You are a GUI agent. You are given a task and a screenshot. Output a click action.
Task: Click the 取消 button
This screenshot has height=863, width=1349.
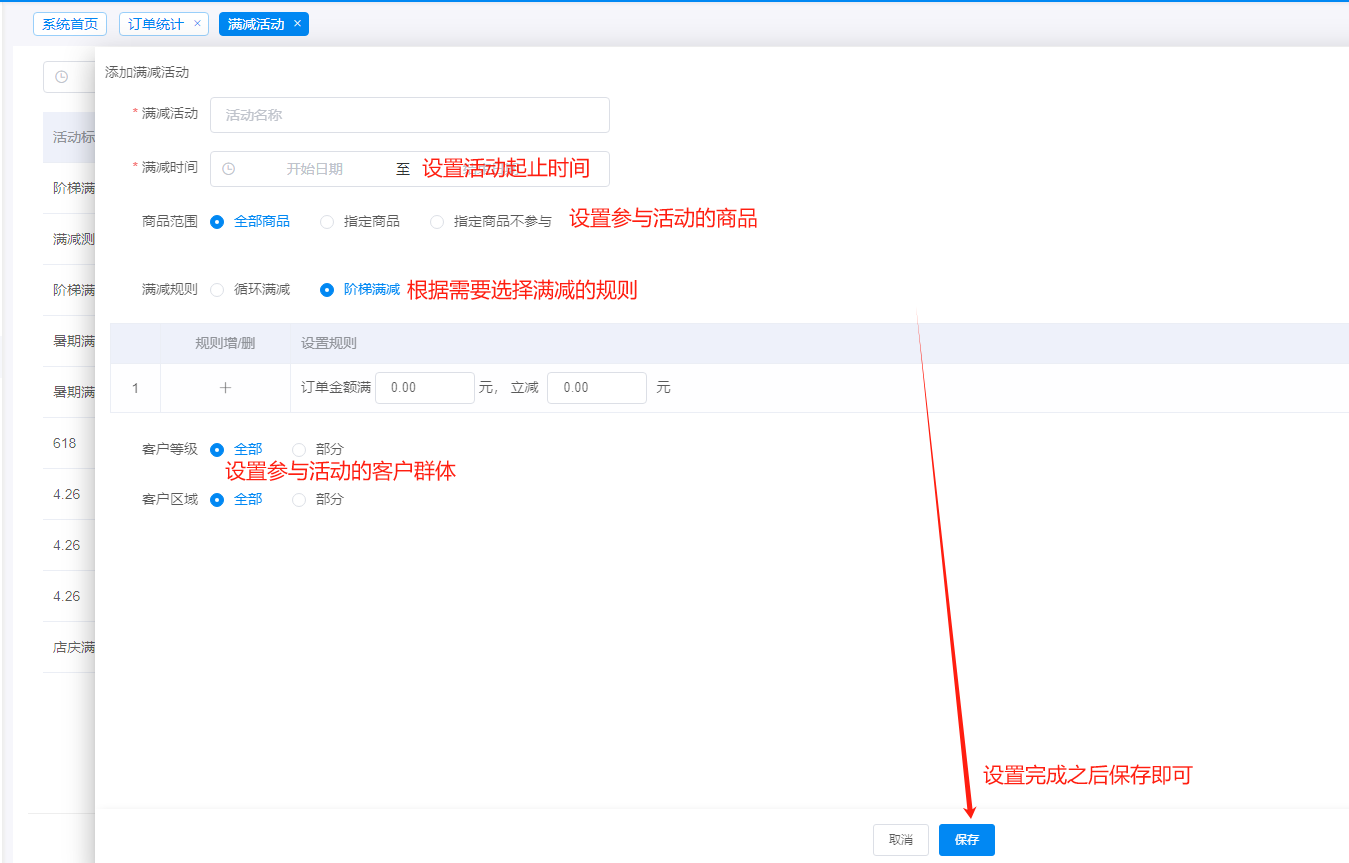pos(900,840)
